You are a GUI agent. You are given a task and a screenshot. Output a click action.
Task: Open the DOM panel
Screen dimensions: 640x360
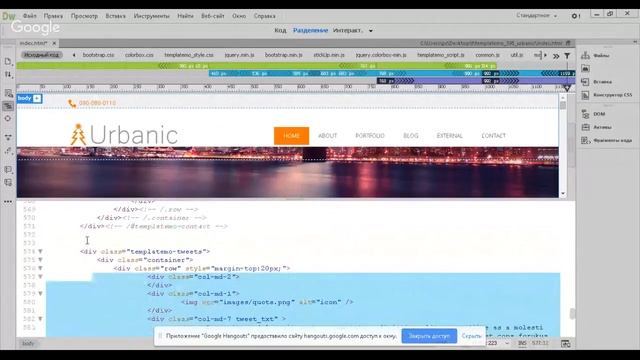(x=593, y=114)
